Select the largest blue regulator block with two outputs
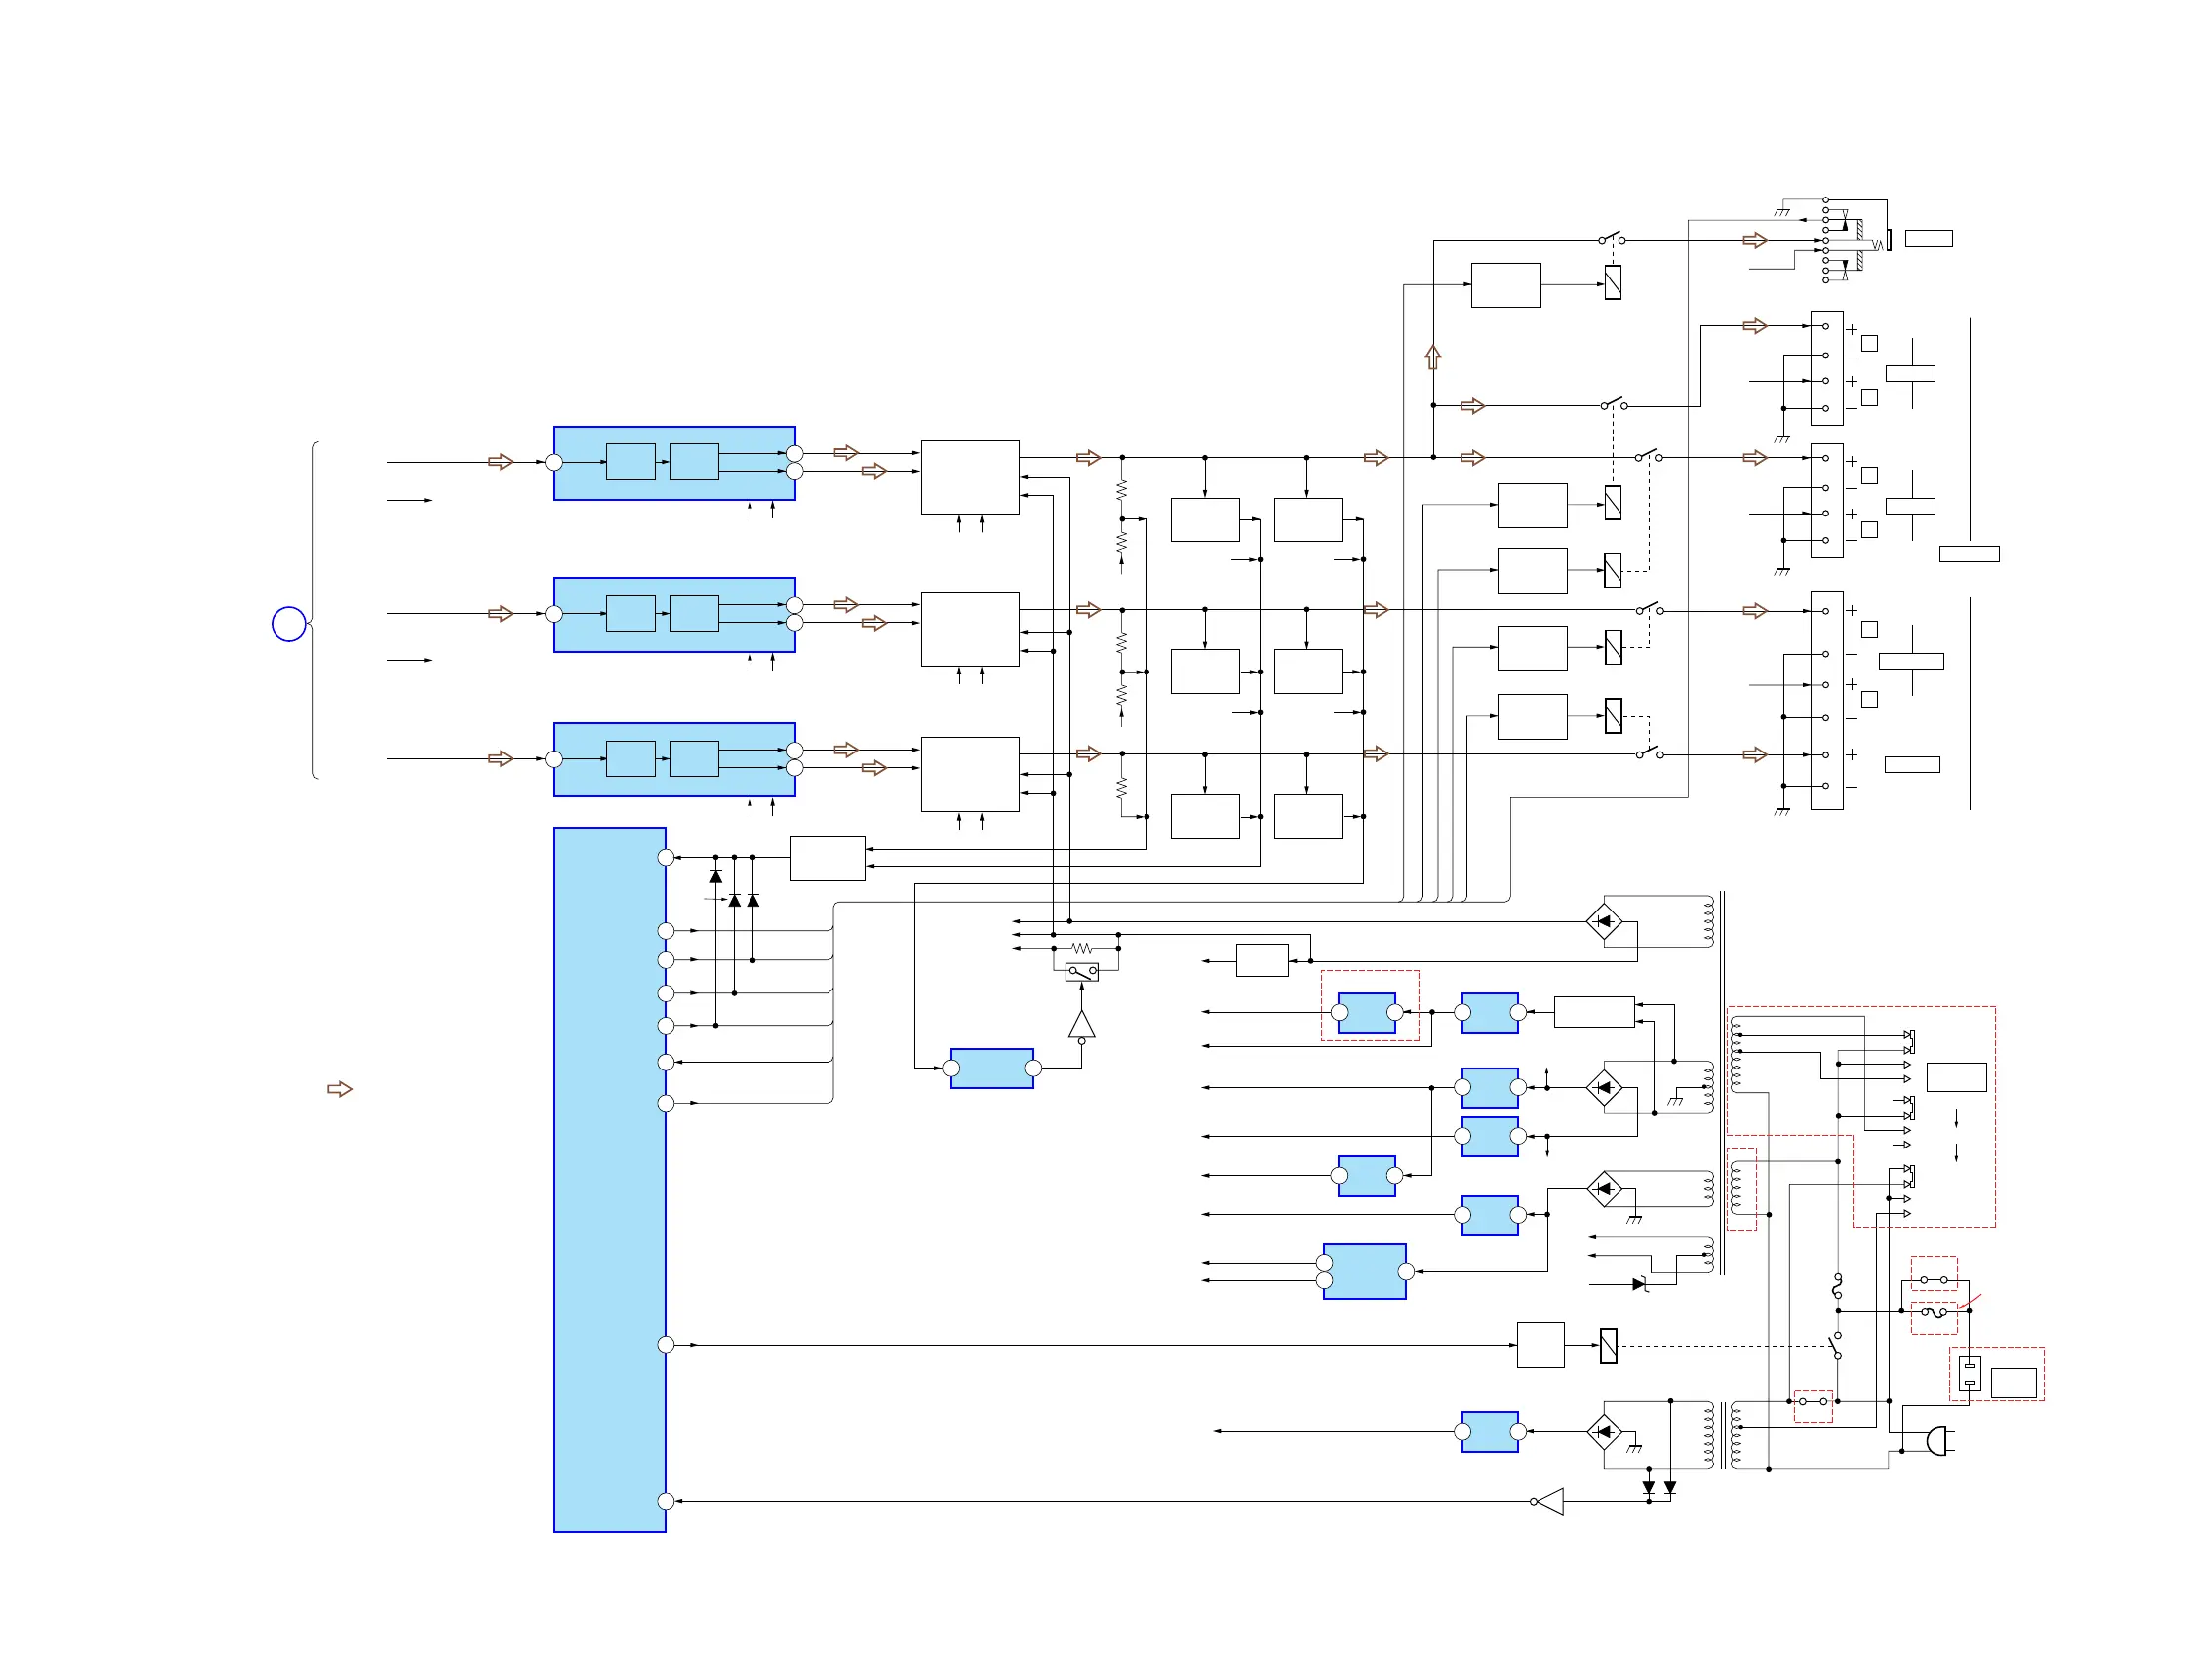This screenshot has height=1663, width=2212. pyautogui.click(x=1364, y=1271)
